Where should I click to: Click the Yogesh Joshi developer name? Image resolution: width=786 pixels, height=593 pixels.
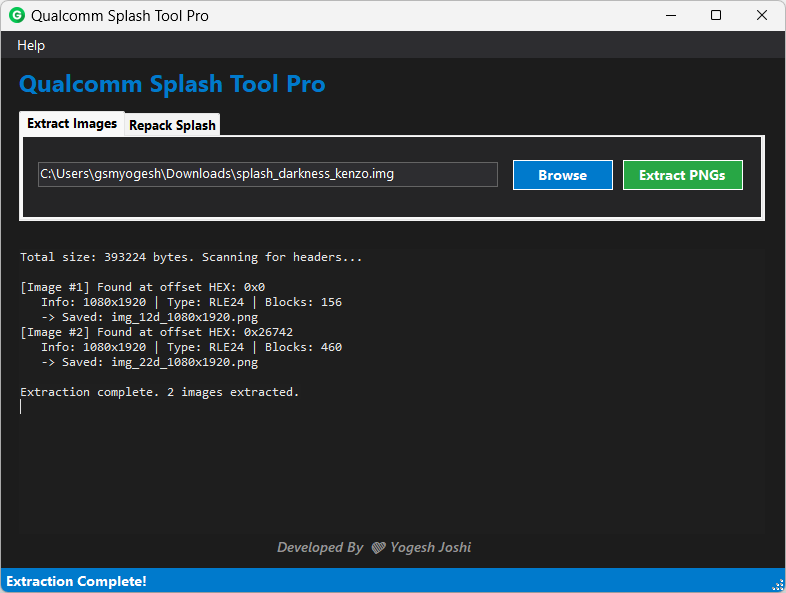coord(432,548)
